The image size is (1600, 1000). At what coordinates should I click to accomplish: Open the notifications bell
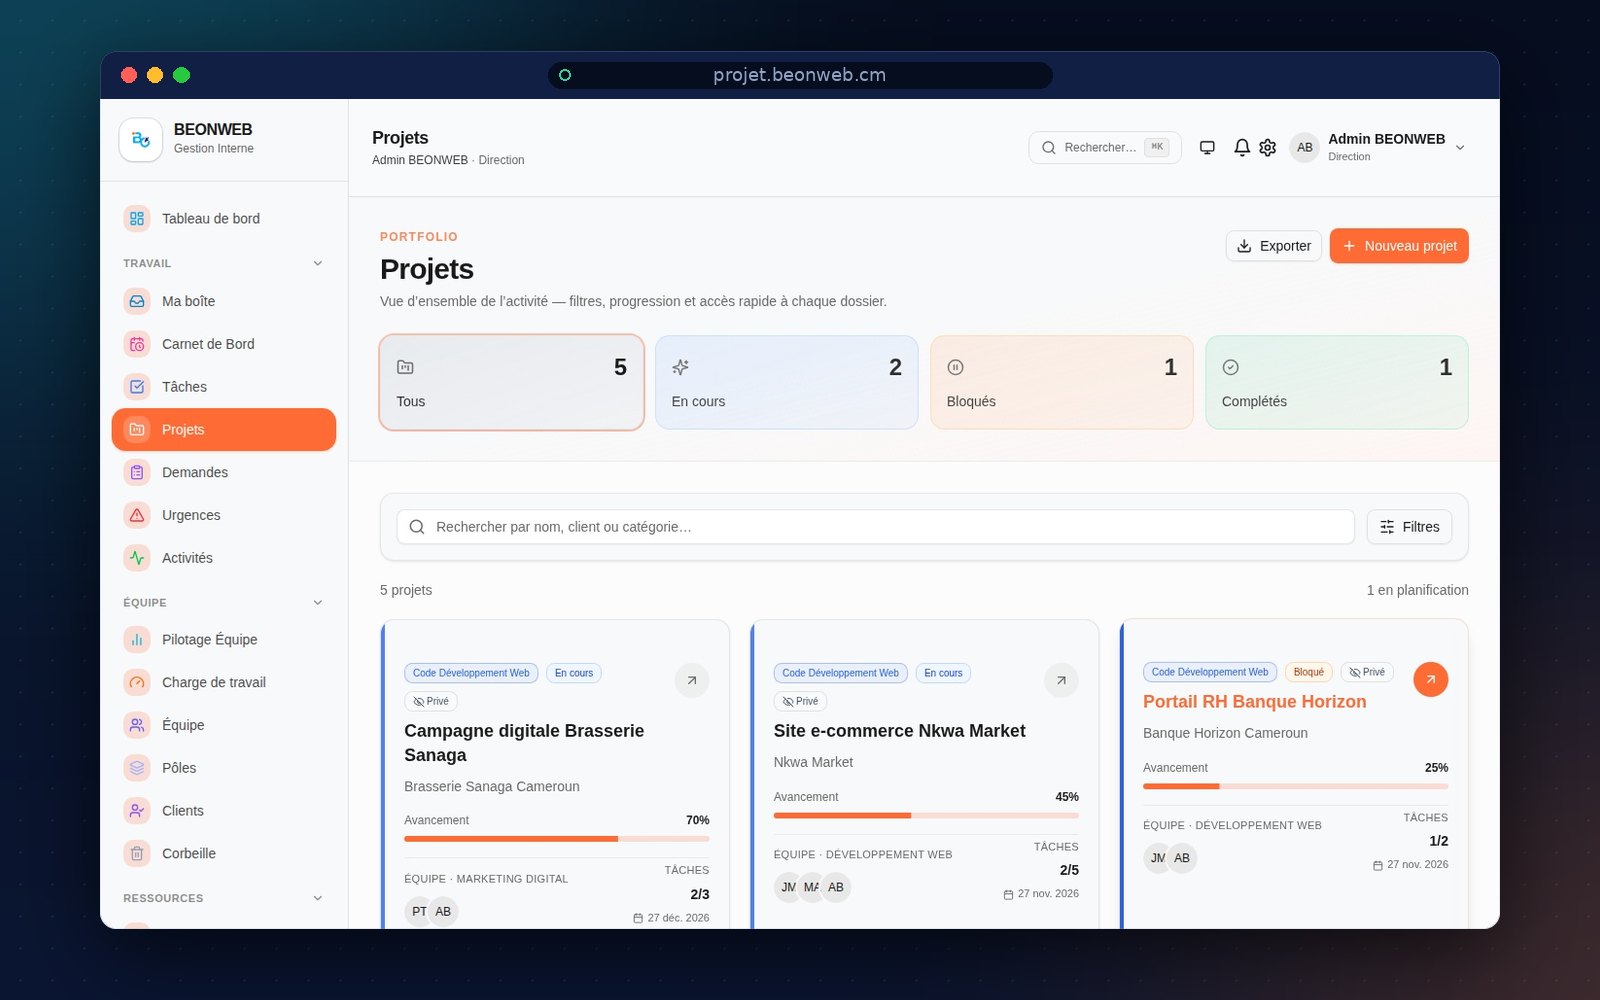[x=1241, y=147]
